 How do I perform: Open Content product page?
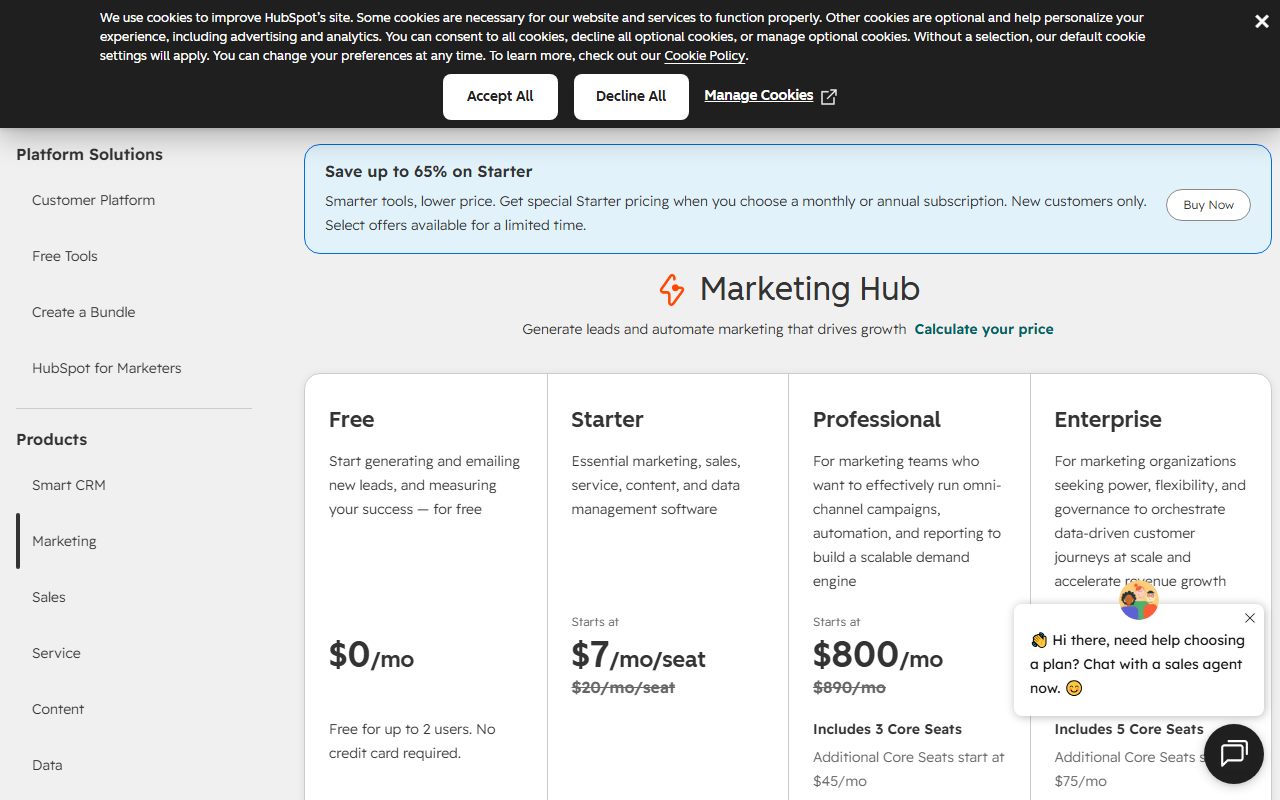58,709
